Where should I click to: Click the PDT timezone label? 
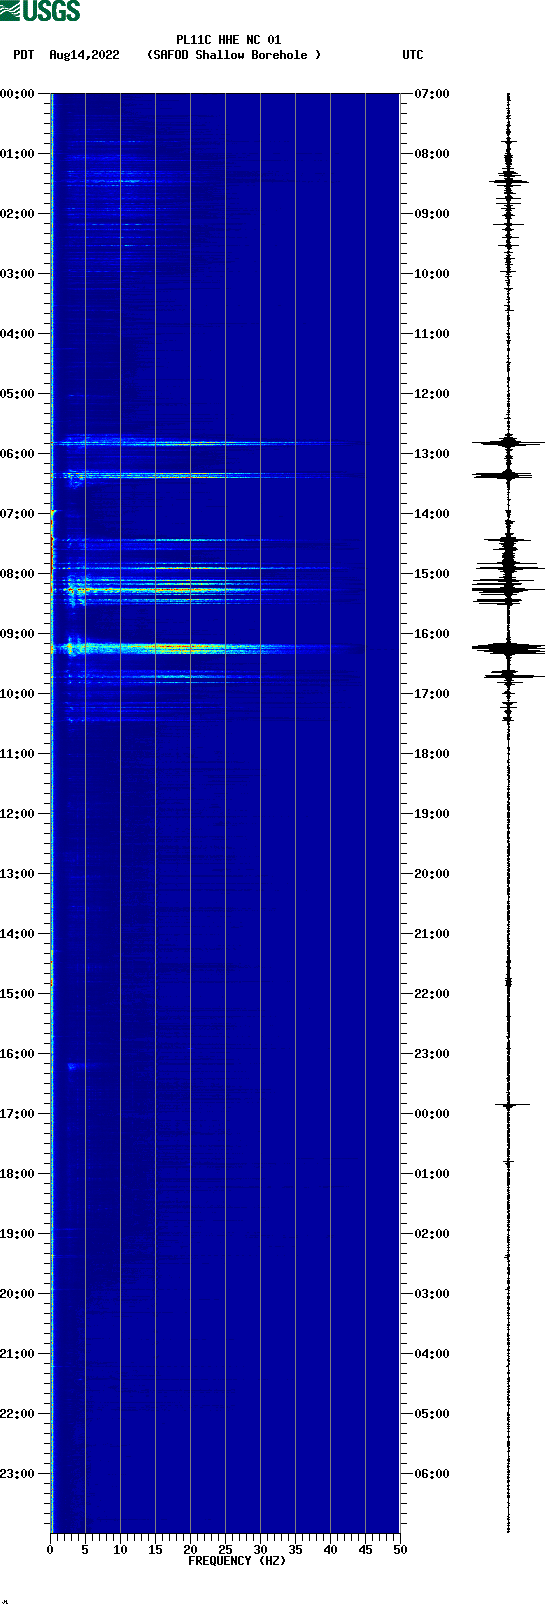point(23,55)
